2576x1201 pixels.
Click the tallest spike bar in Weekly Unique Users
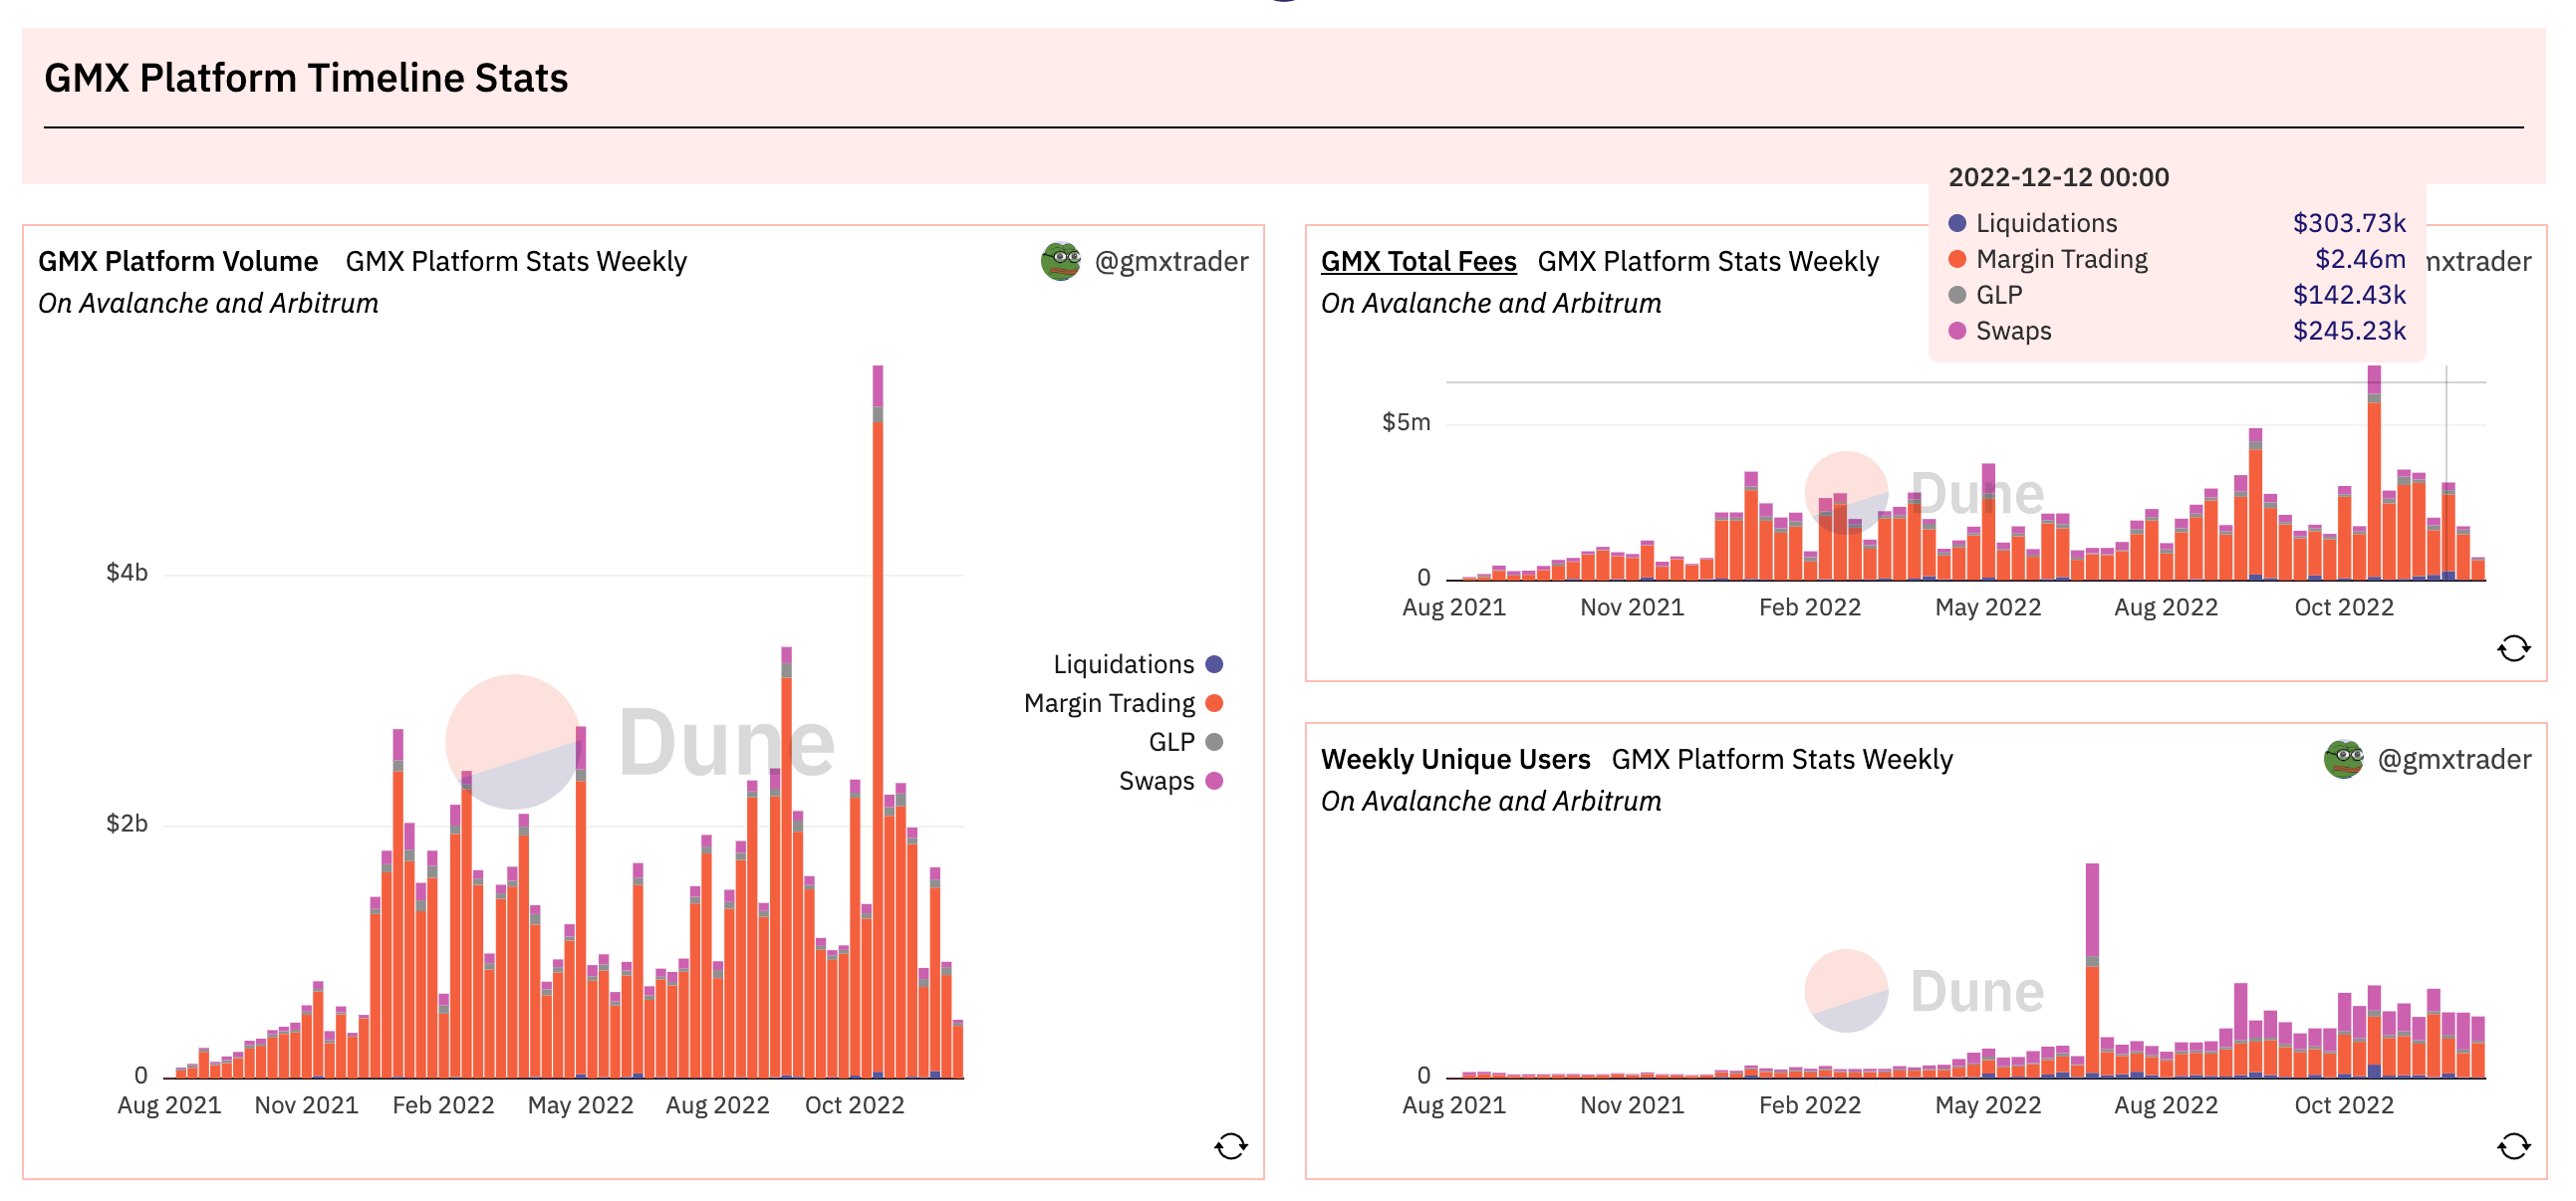click(2092, 971)
